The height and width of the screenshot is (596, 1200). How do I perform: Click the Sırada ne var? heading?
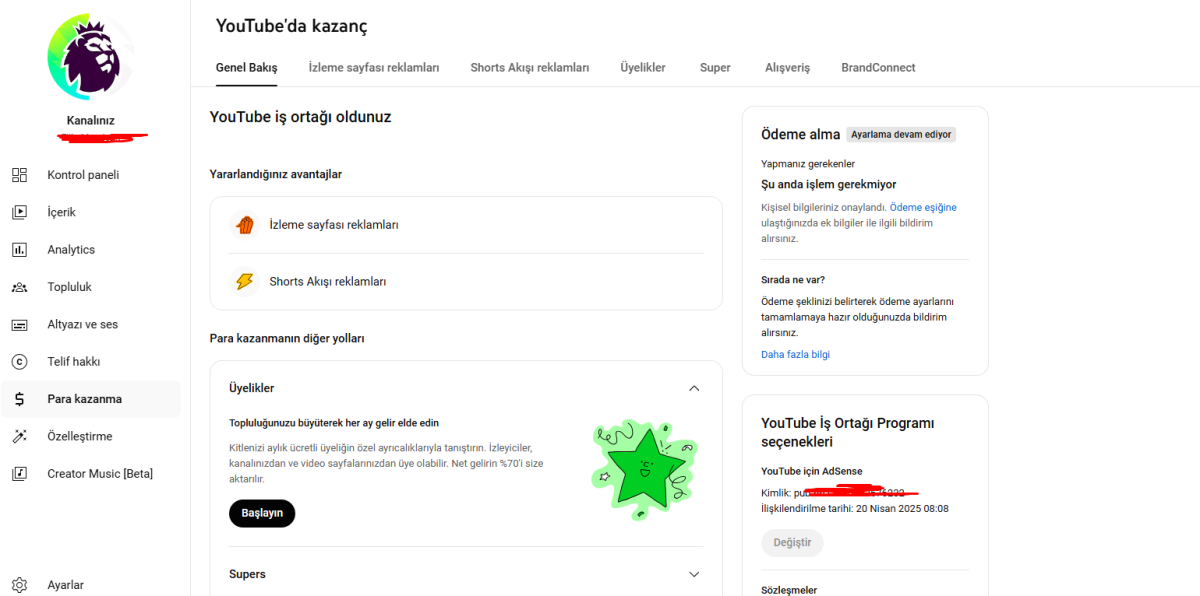pos(793,280)
